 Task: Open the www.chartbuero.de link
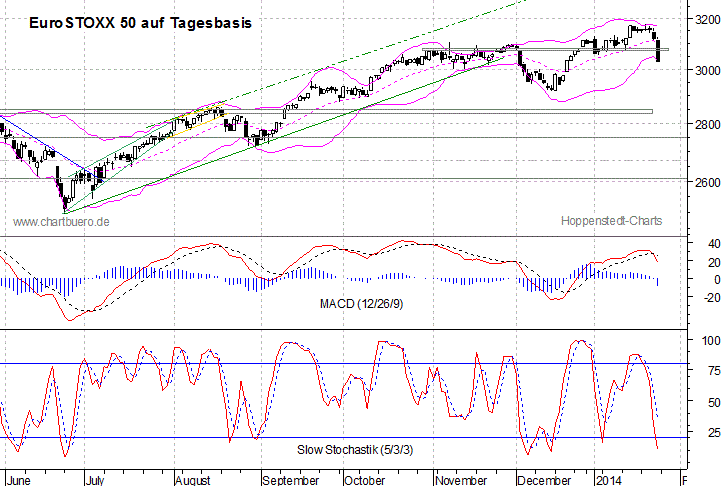coord(61,221)
